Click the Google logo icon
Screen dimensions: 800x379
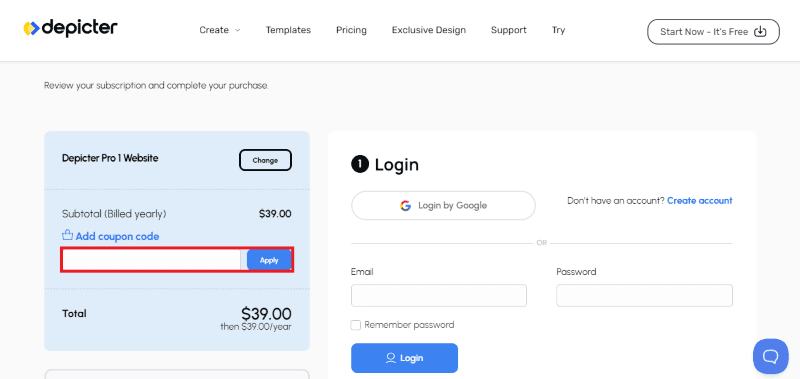pyautogui.click(x=406, y=206)
